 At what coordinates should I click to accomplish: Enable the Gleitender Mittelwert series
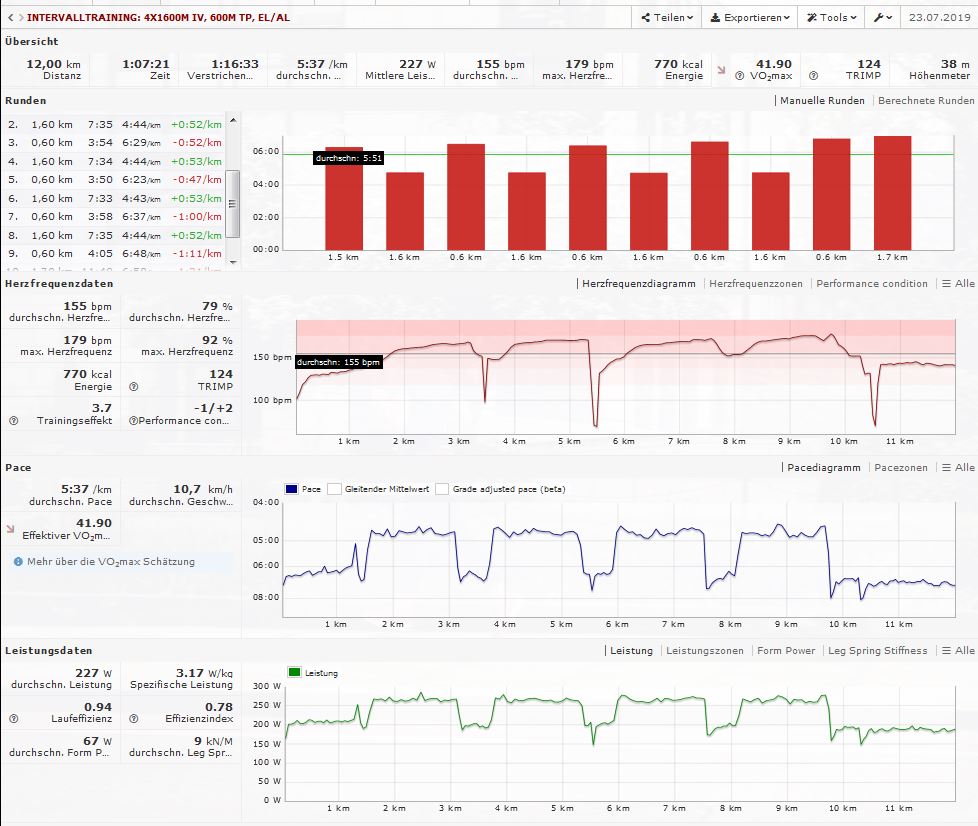click(335, 489)
